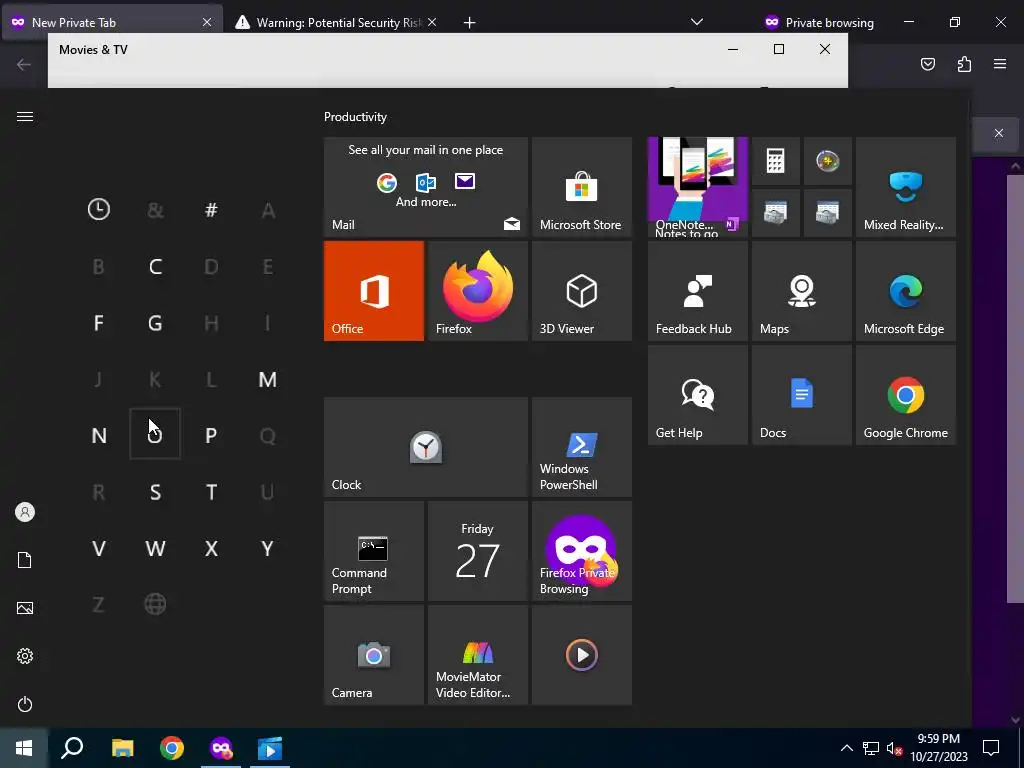The image size is (1024, 768).
Task: Open the Mail tile
Action: (x=426, y=187)
